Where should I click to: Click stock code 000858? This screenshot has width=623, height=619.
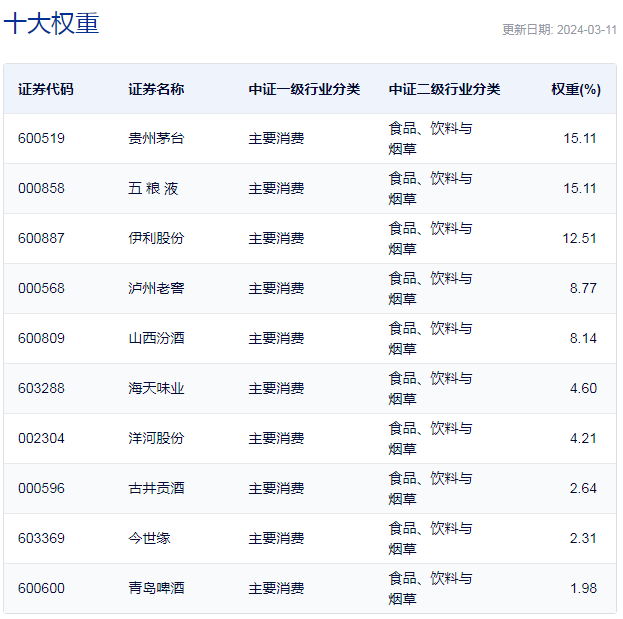[41, 188]
